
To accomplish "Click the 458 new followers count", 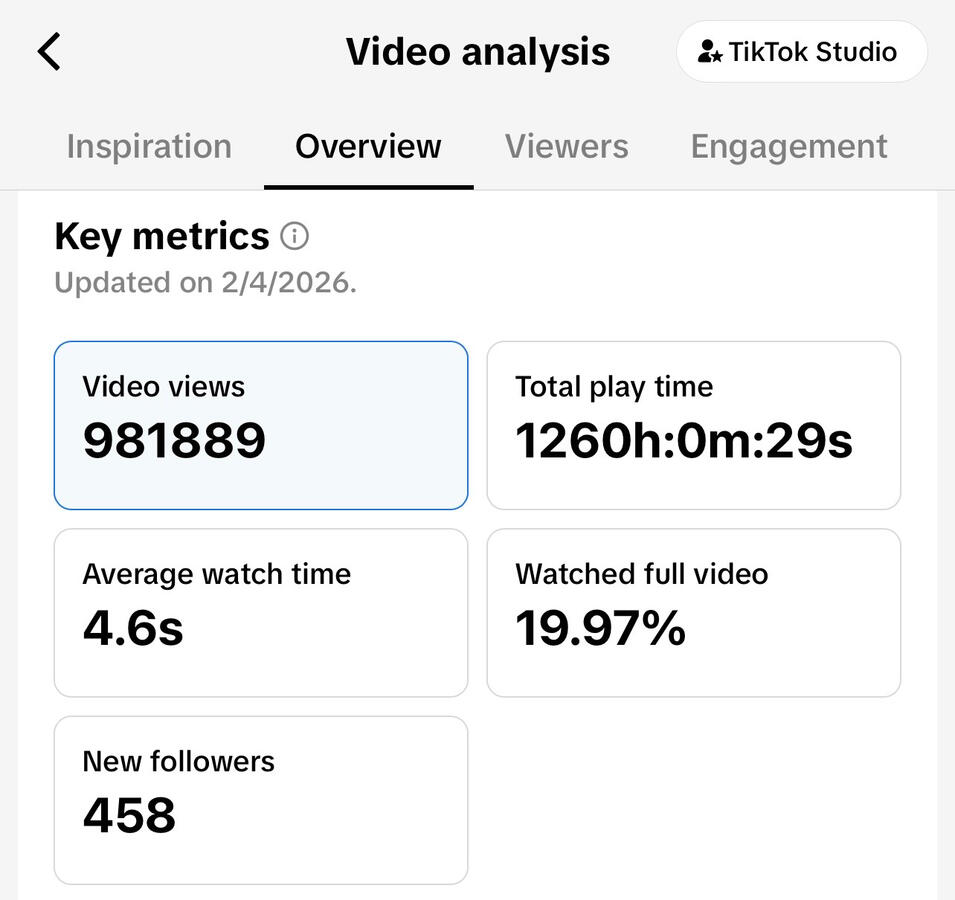I will click(x=127, y=815).
